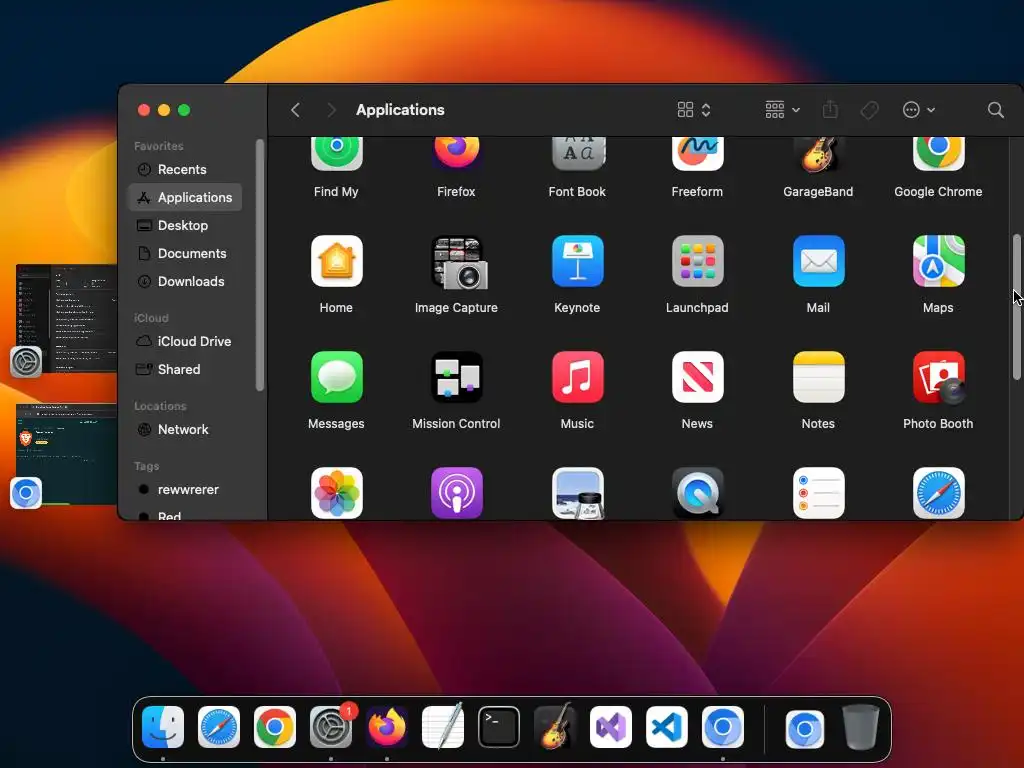This screenshot has width=1024, height=768.
Task: Open the Music app icon
Action: click(x=577, y=377)
